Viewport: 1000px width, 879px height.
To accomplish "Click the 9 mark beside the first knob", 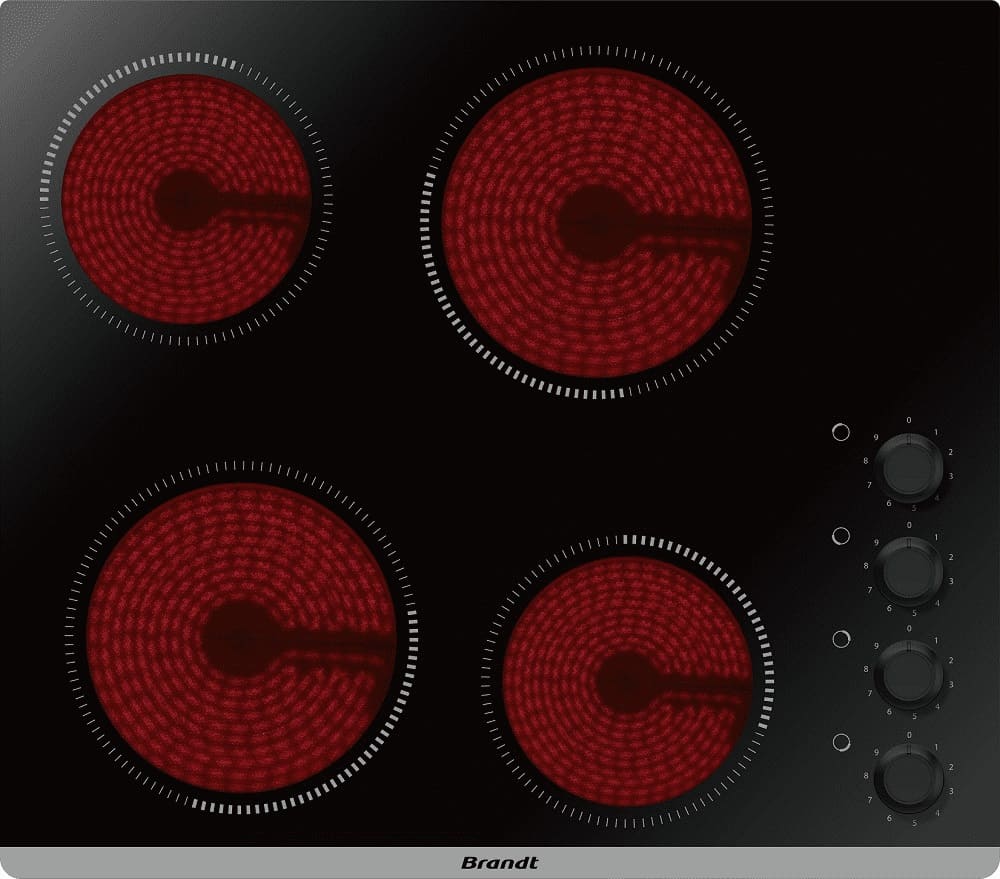I will coord(876,437).
